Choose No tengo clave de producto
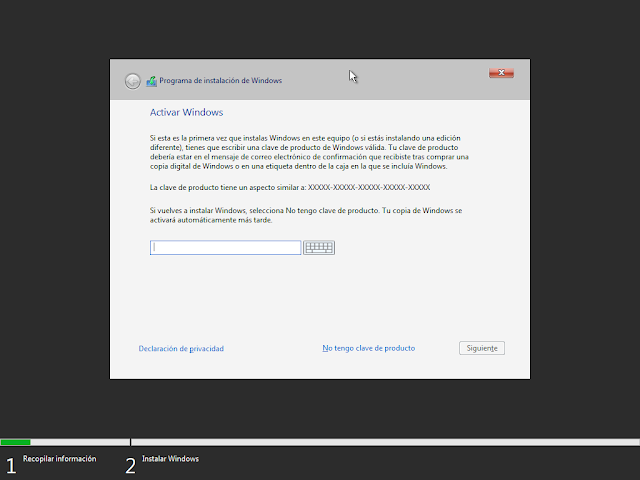Screen dimensions: 640x480 pos(369,348)
